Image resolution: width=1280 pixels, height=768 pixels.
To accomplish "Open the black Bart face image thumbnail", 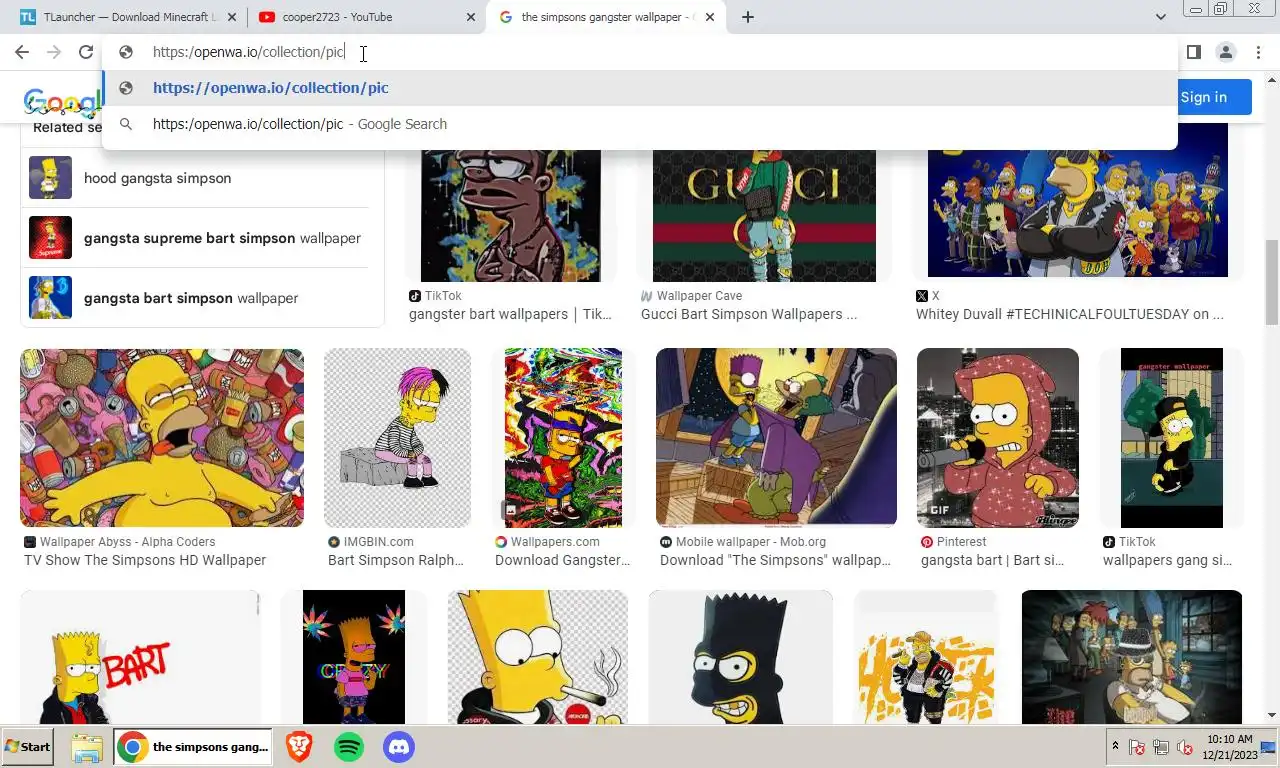I will tap(740, 657).
